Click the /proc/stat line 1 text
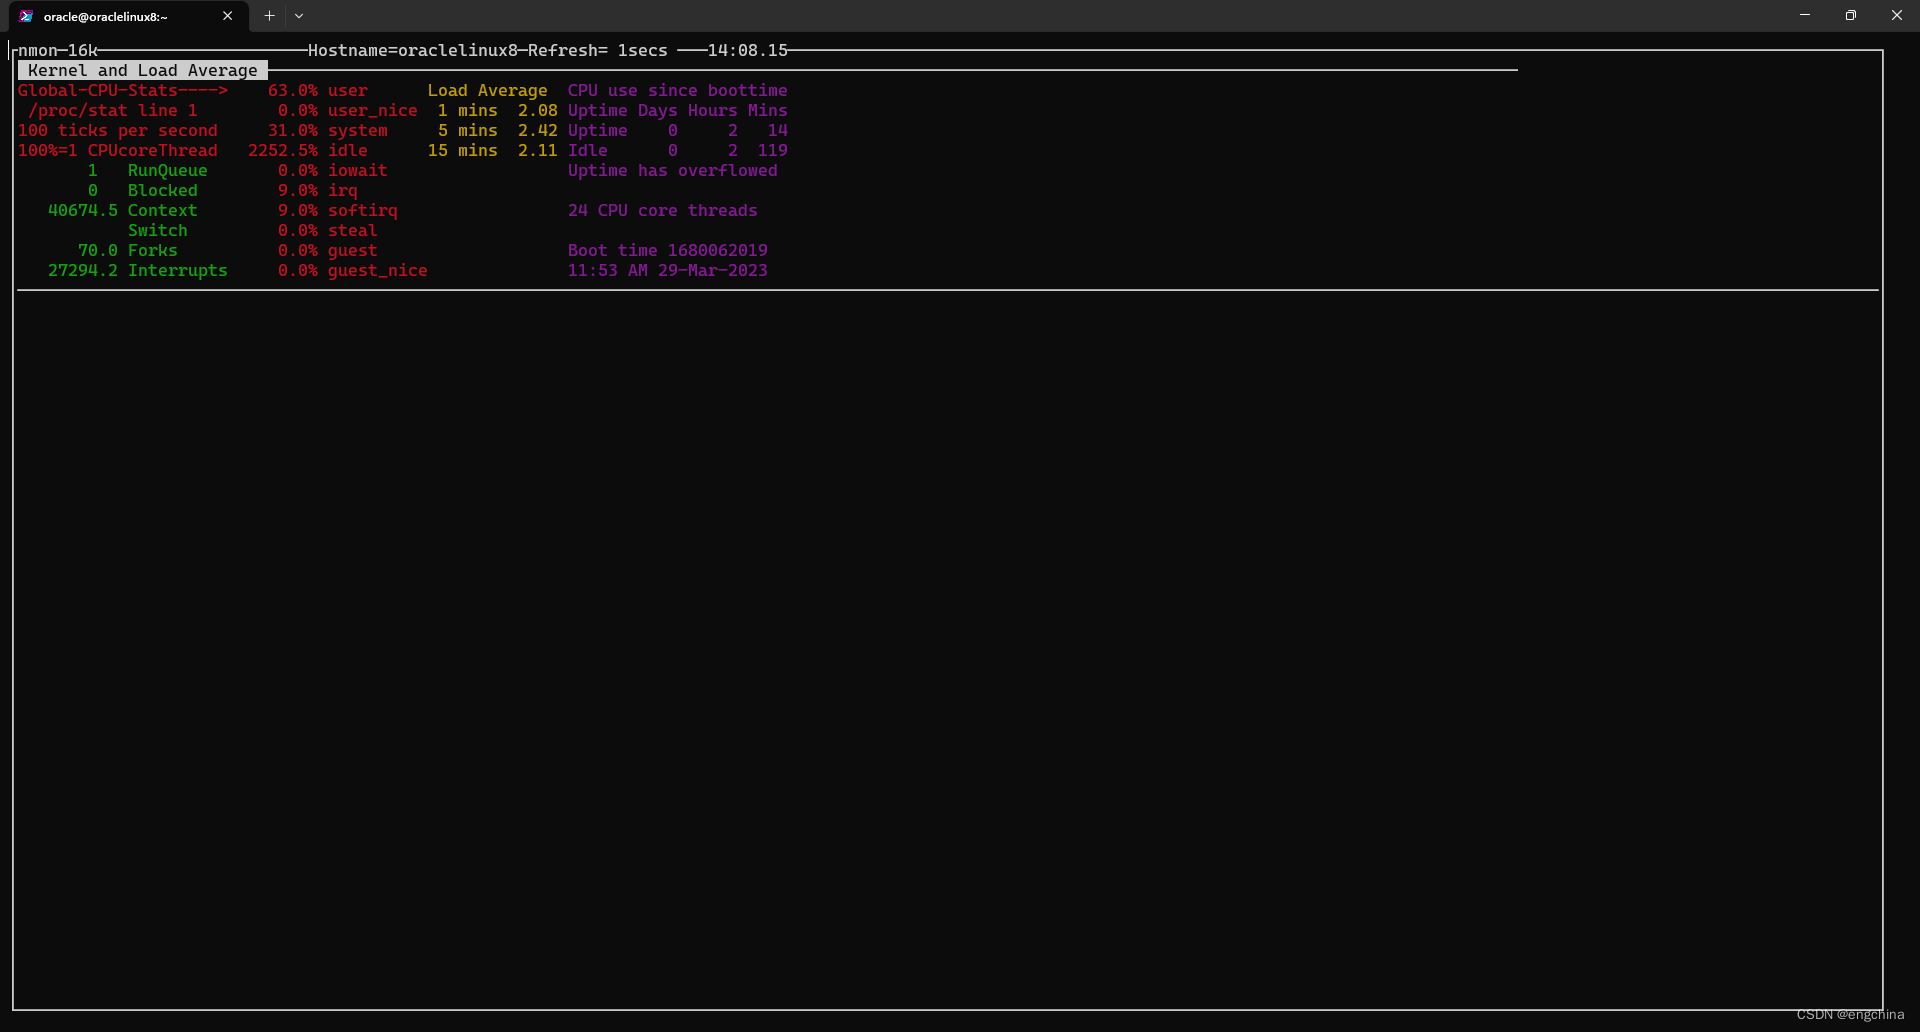The height and width of the screenshot is (1032, 1920). point(113,110)
